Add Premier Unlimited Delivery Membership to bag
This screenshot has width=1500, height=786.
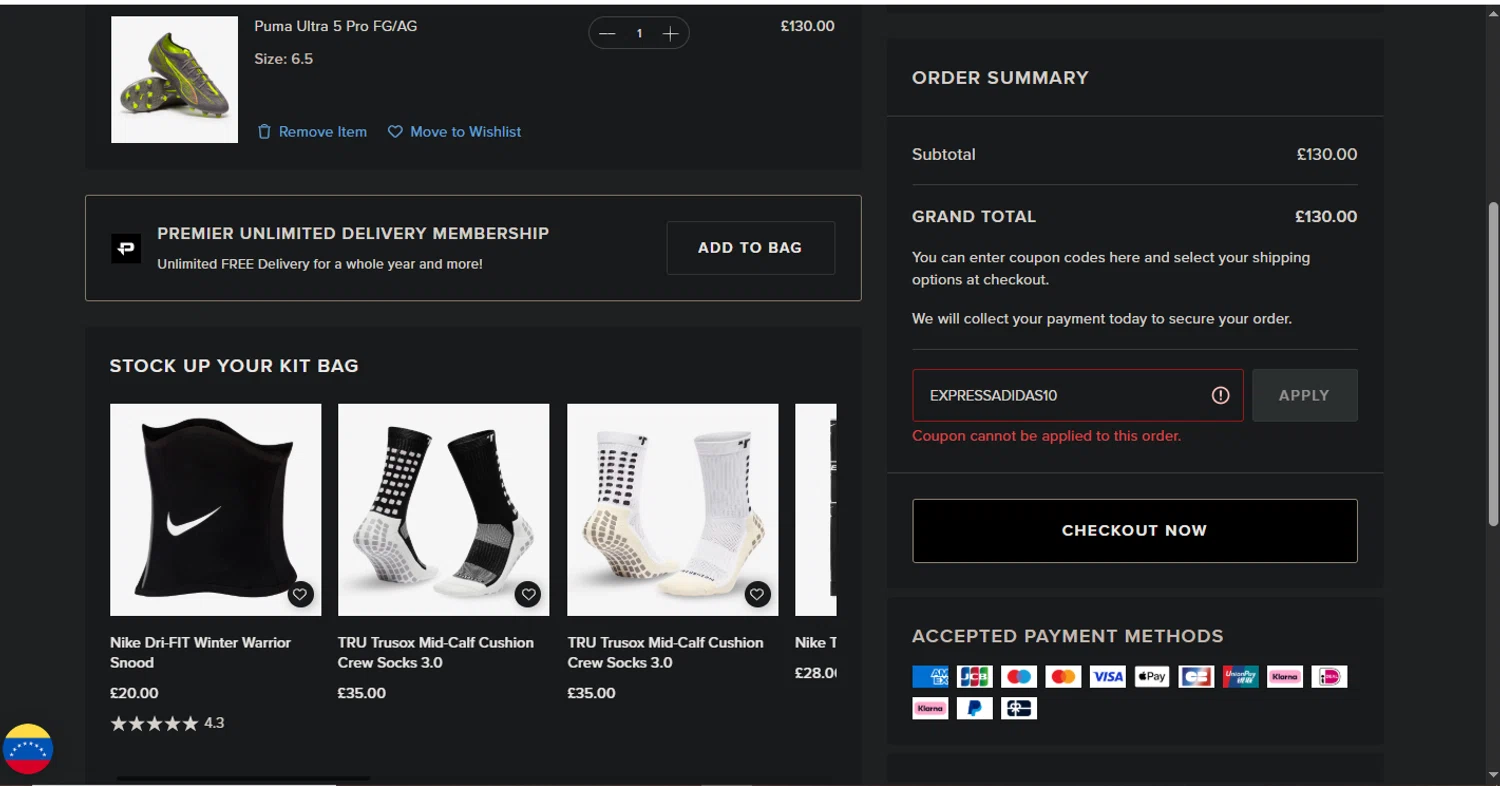pyautogui.click(x=750, y=248)
